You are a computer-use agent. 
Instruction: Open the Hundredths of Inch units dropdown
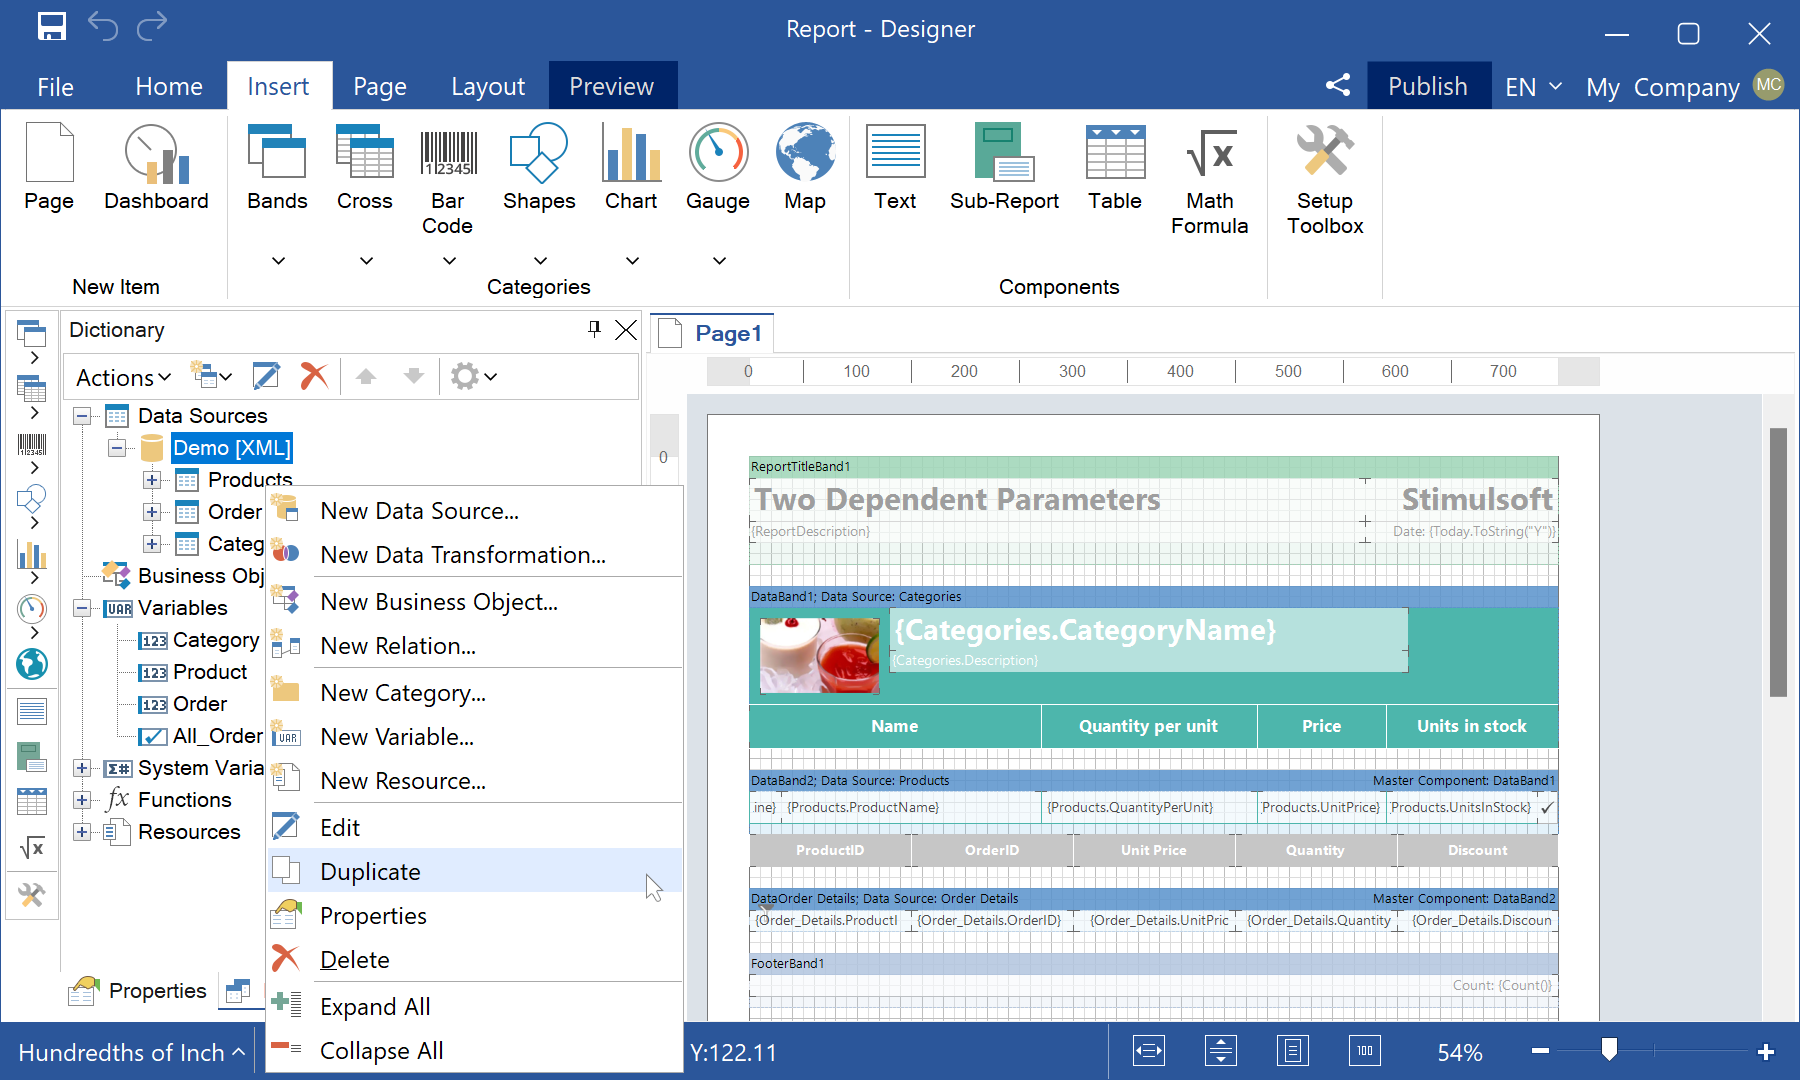coord(131,1052)
